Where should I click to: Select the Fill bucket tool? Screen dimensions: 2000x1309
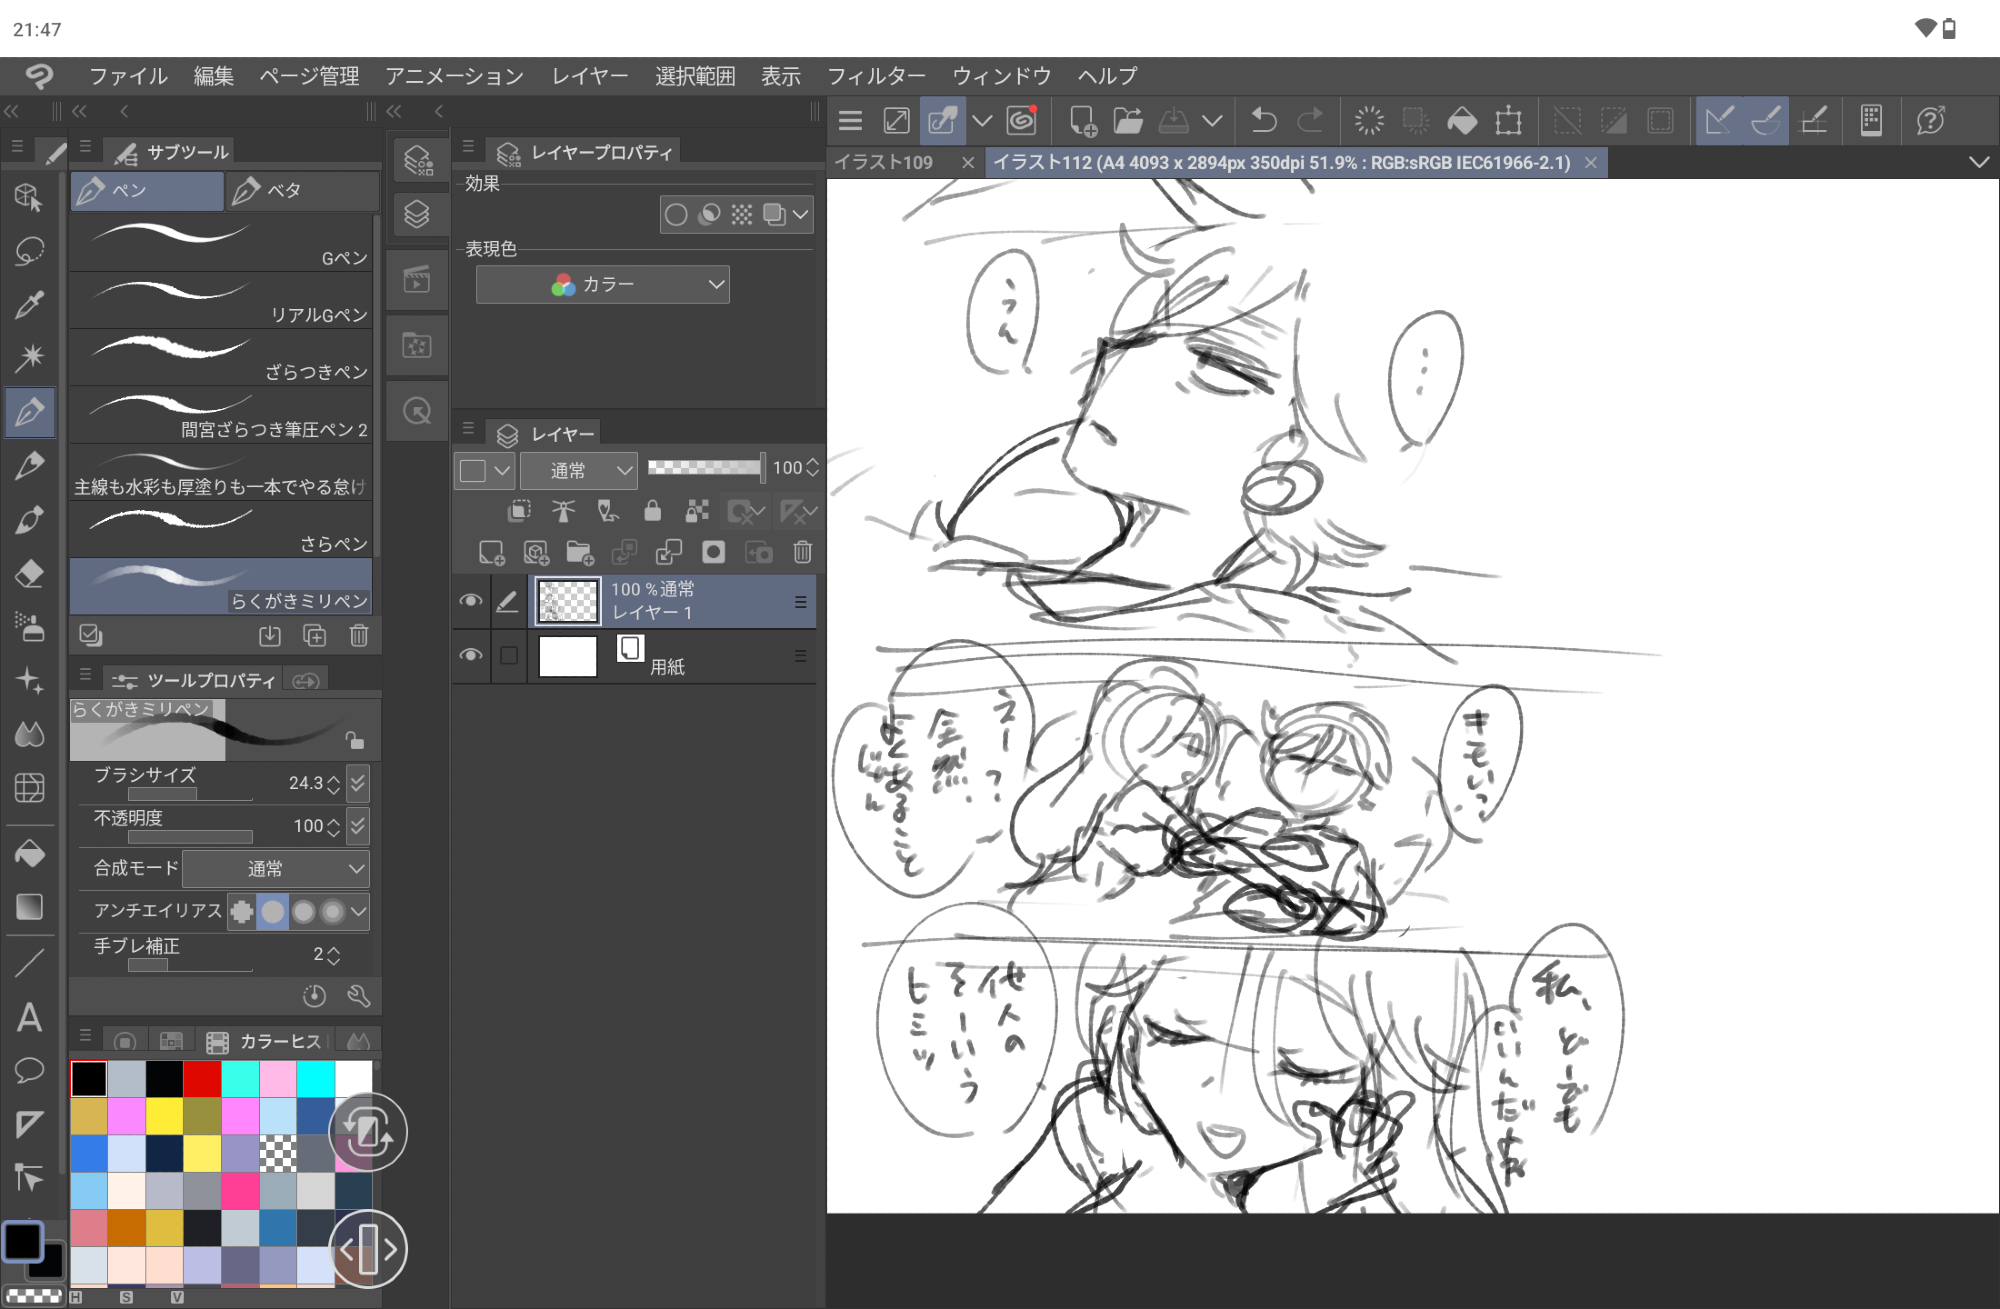[29, 853]
